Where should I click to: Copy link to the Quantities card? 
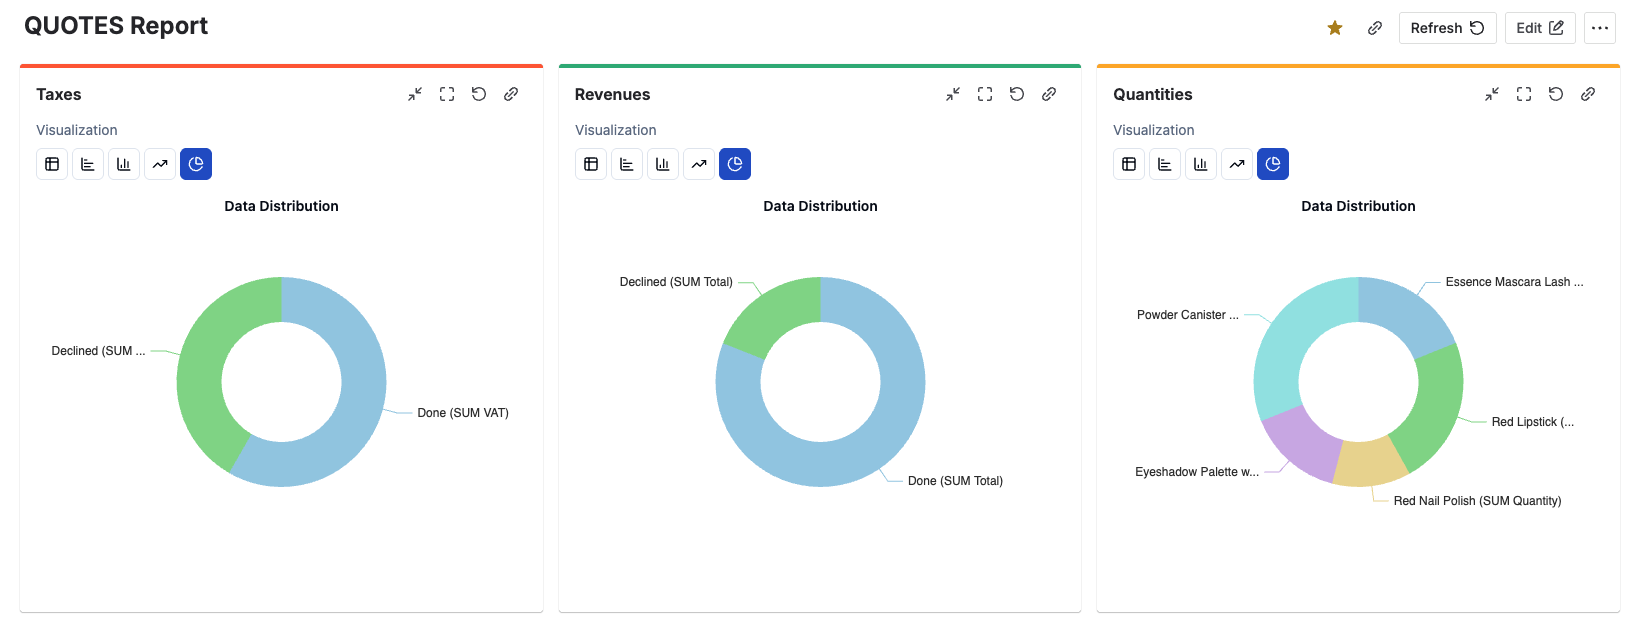pos(1588,94)
